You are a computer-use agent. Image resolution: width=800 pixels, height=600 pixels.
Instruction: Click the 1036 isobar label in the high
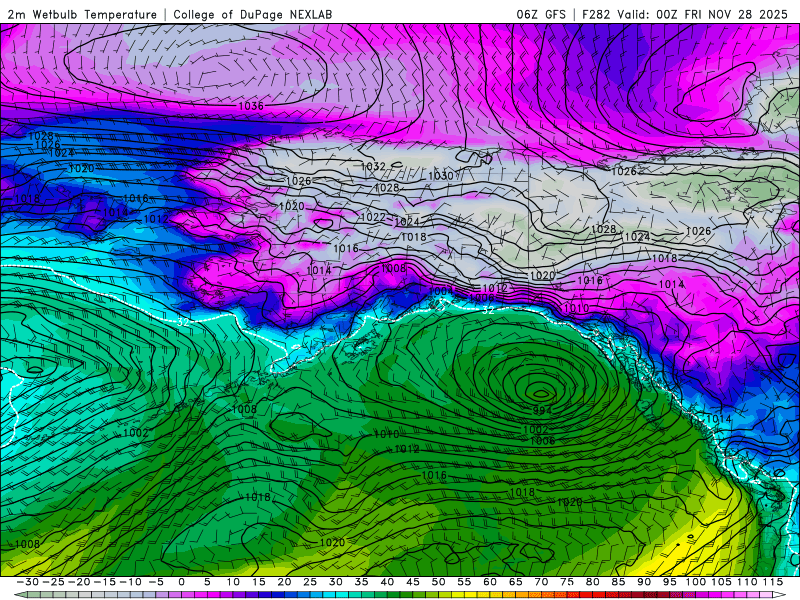[251, 106]
